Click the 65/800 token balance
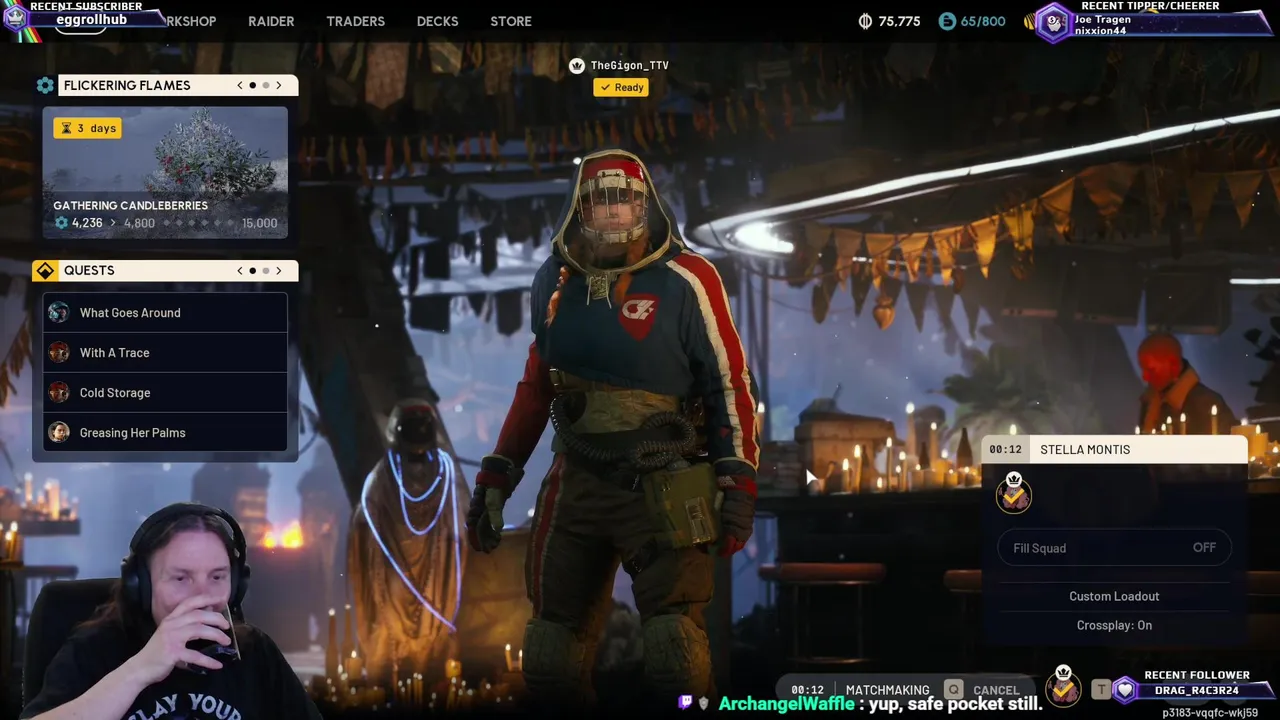Screen dimensions: 1280x720 click(982, 21)
